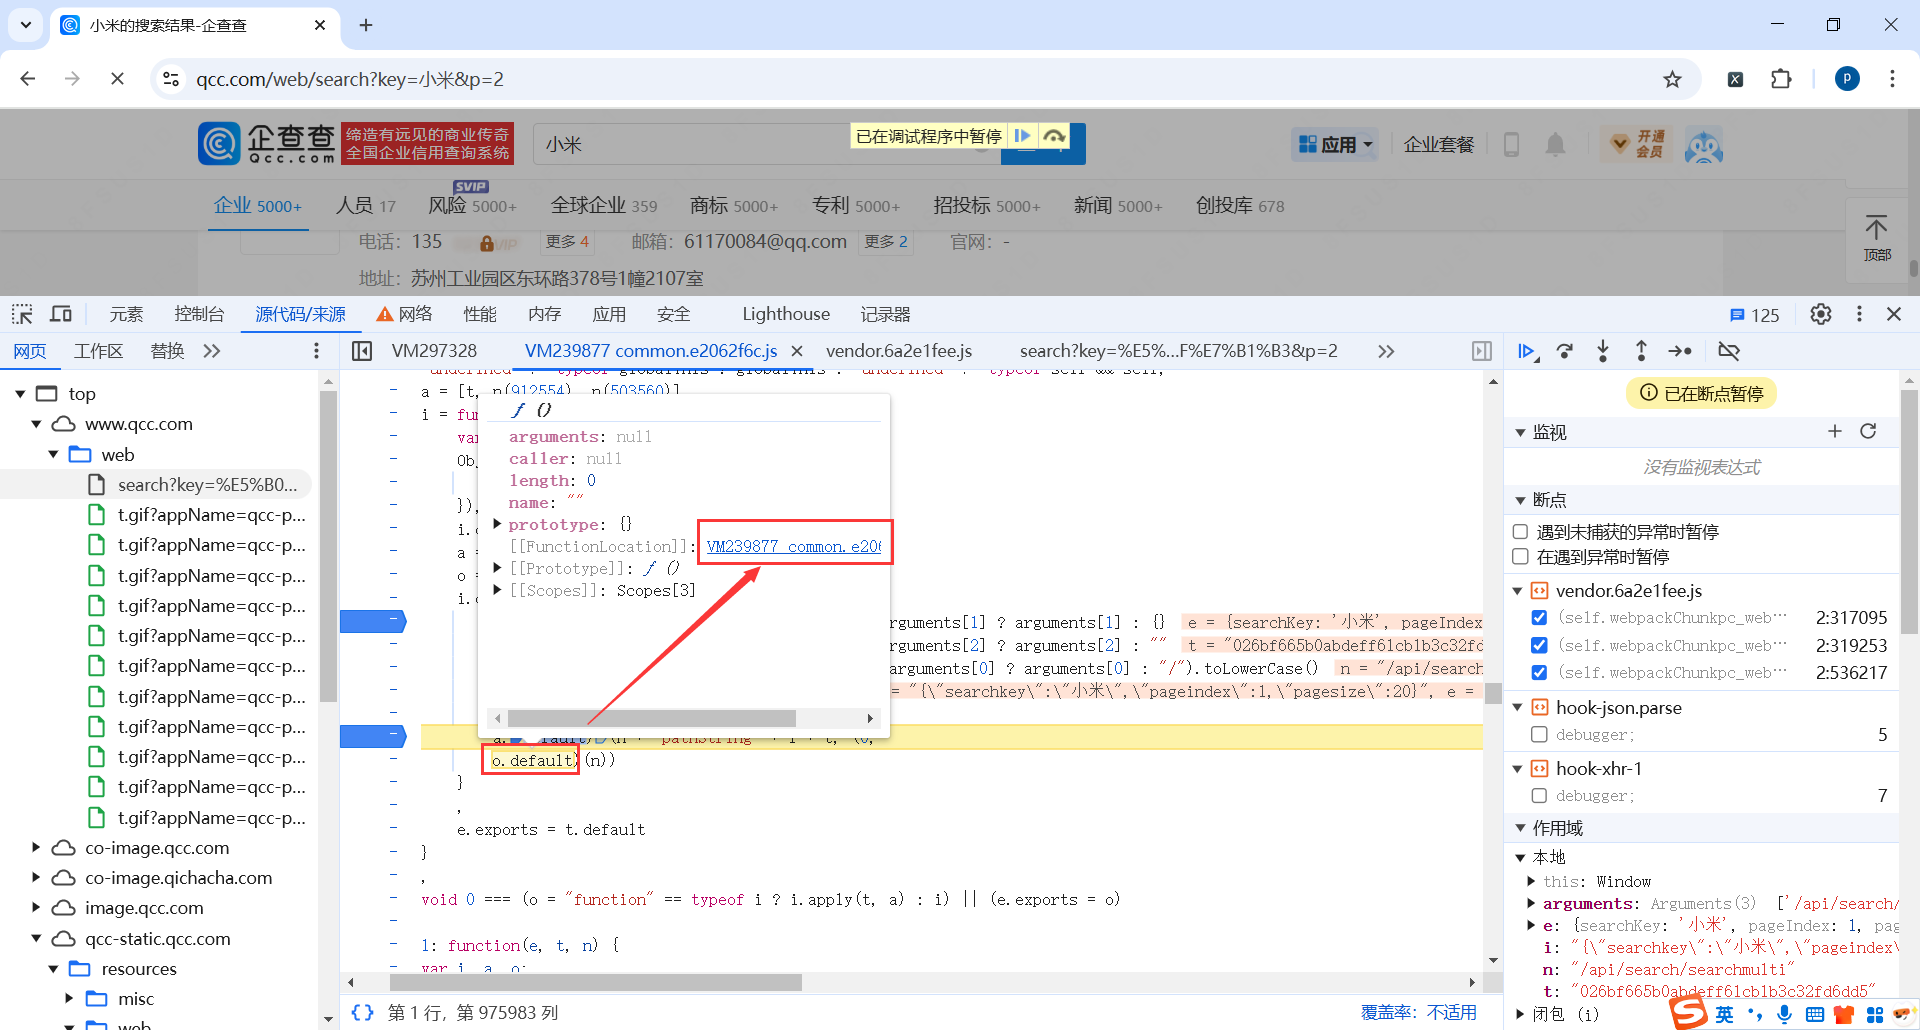
Task: Collapse the top frame tree node
Action: [x=20, y=394]
